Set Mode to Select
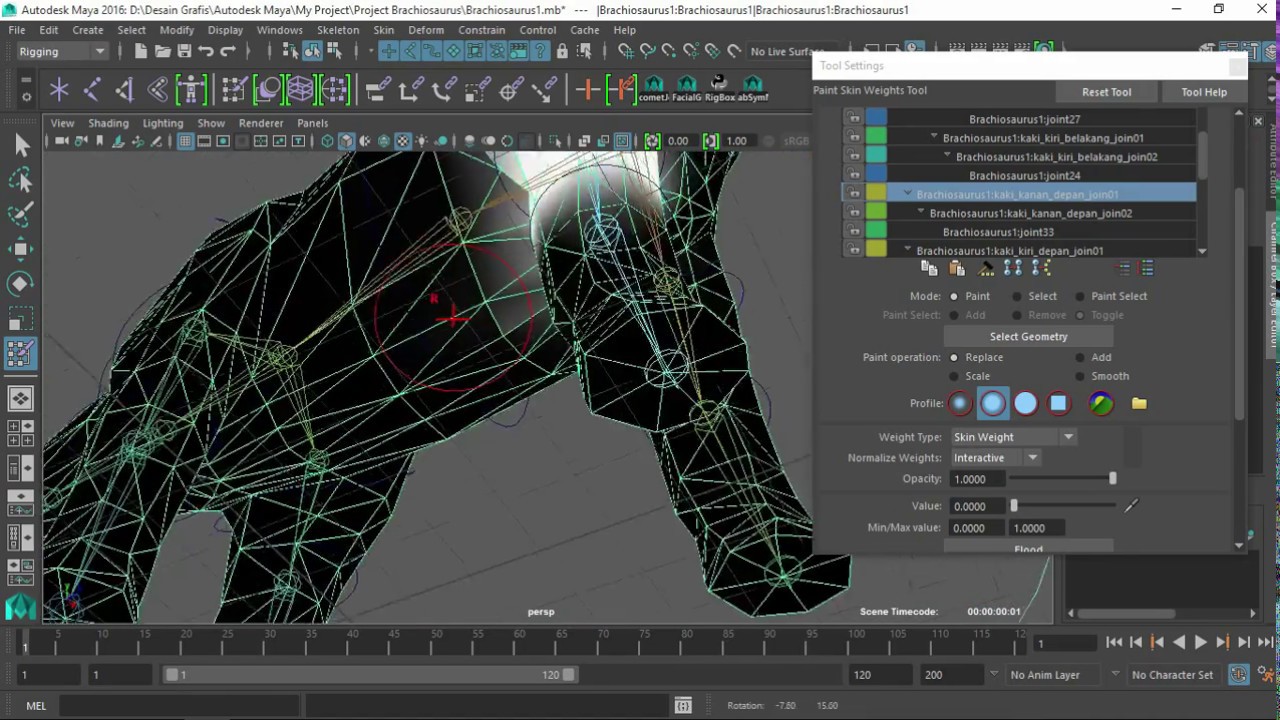Image resolution: width=1280 pixels, height=720 pixels. coord(1017,296)
